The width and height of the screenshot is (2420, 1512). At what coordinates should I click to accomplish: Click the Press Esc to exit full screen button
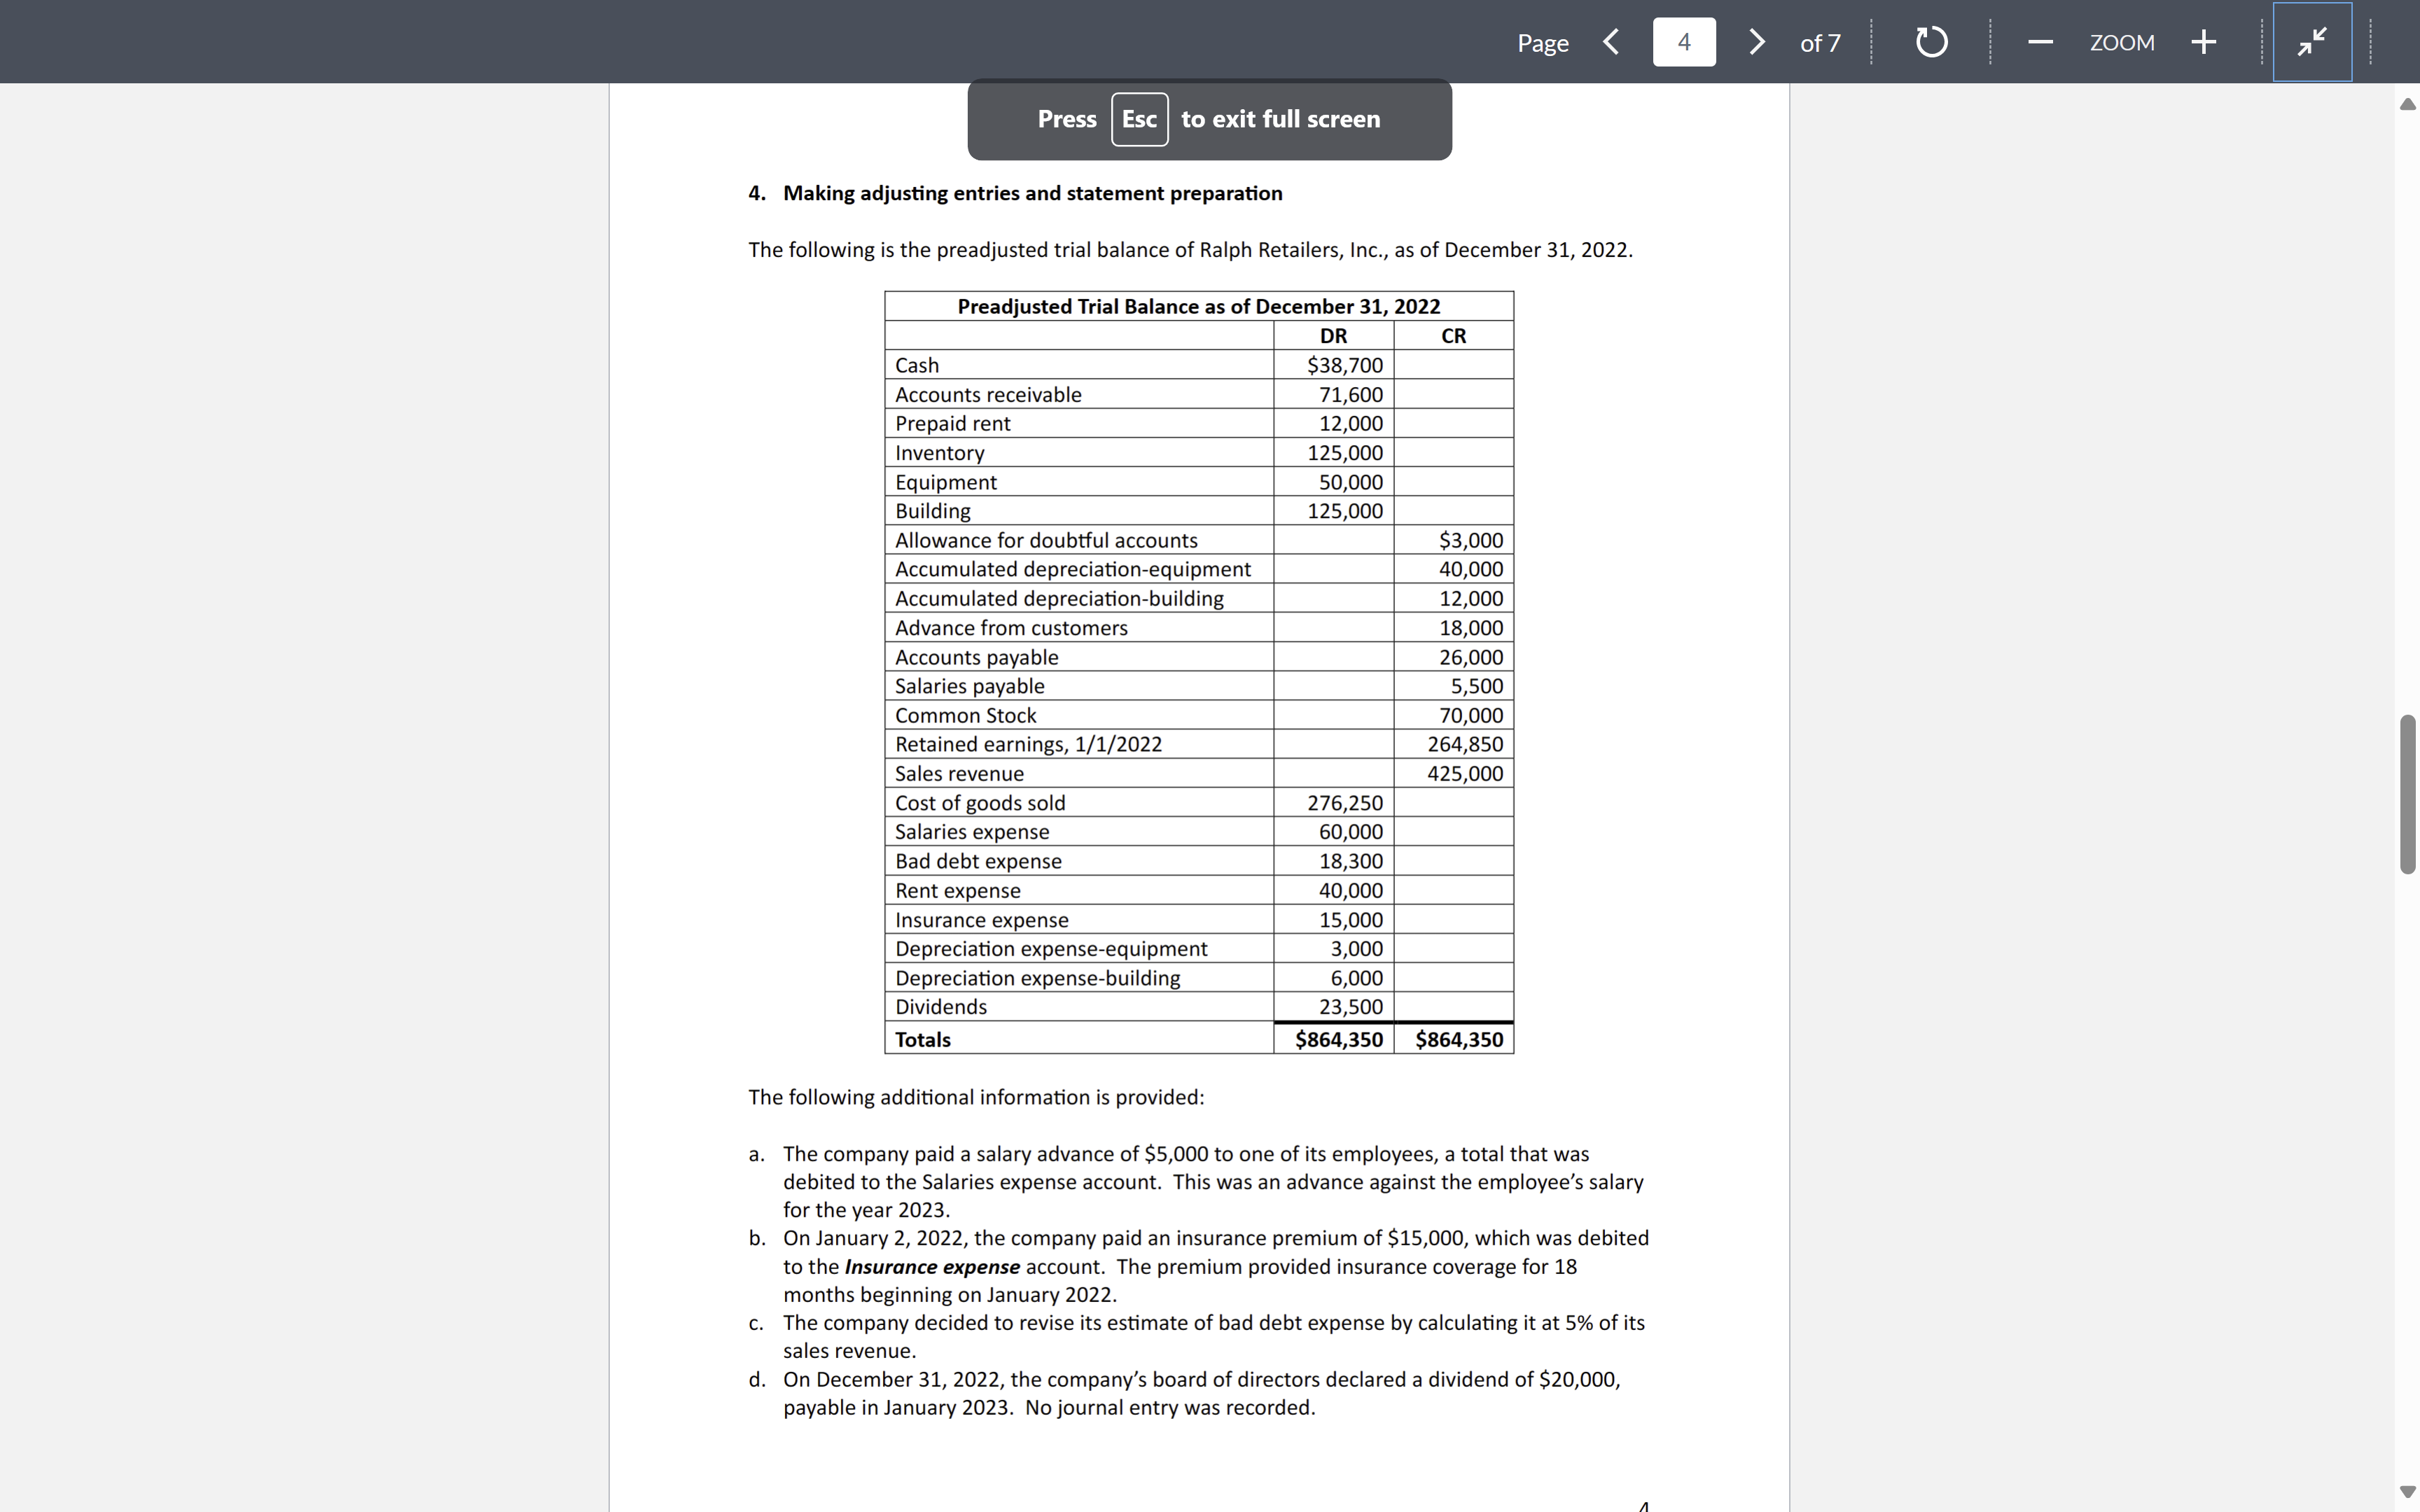(x=1209, y=118)
